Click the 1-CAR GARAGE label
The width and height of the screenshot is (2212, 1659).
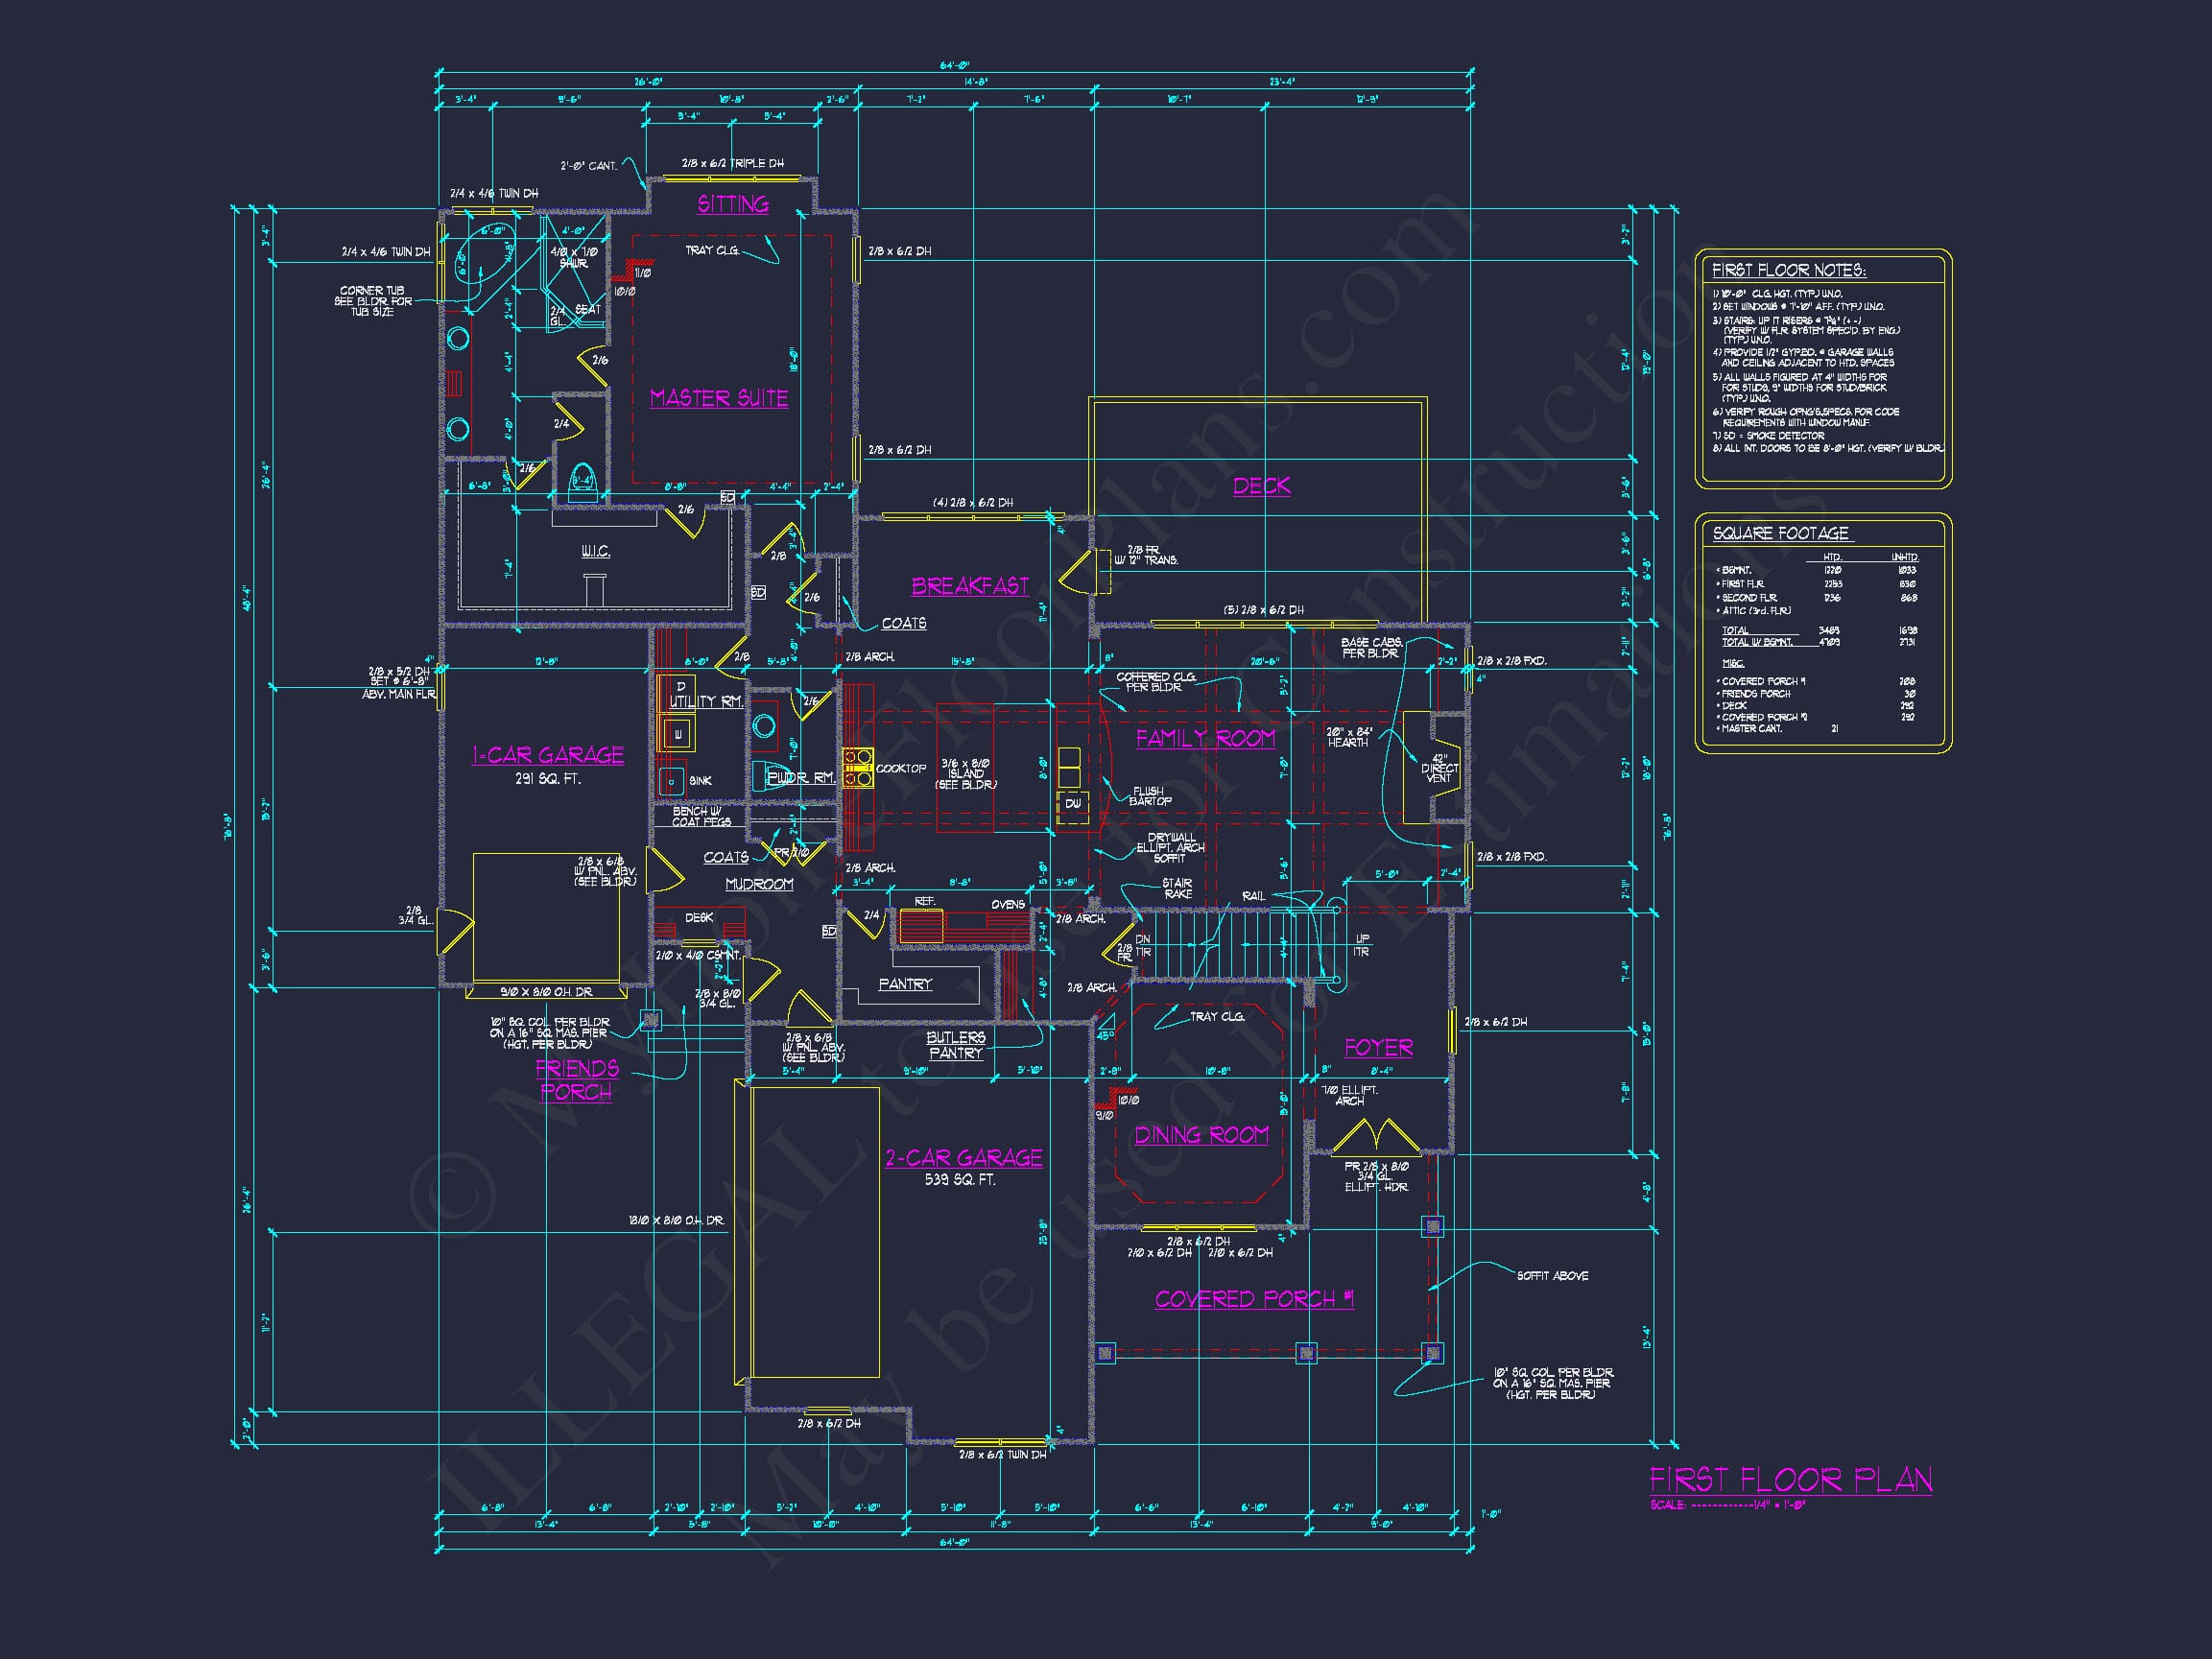click(548, 755)
